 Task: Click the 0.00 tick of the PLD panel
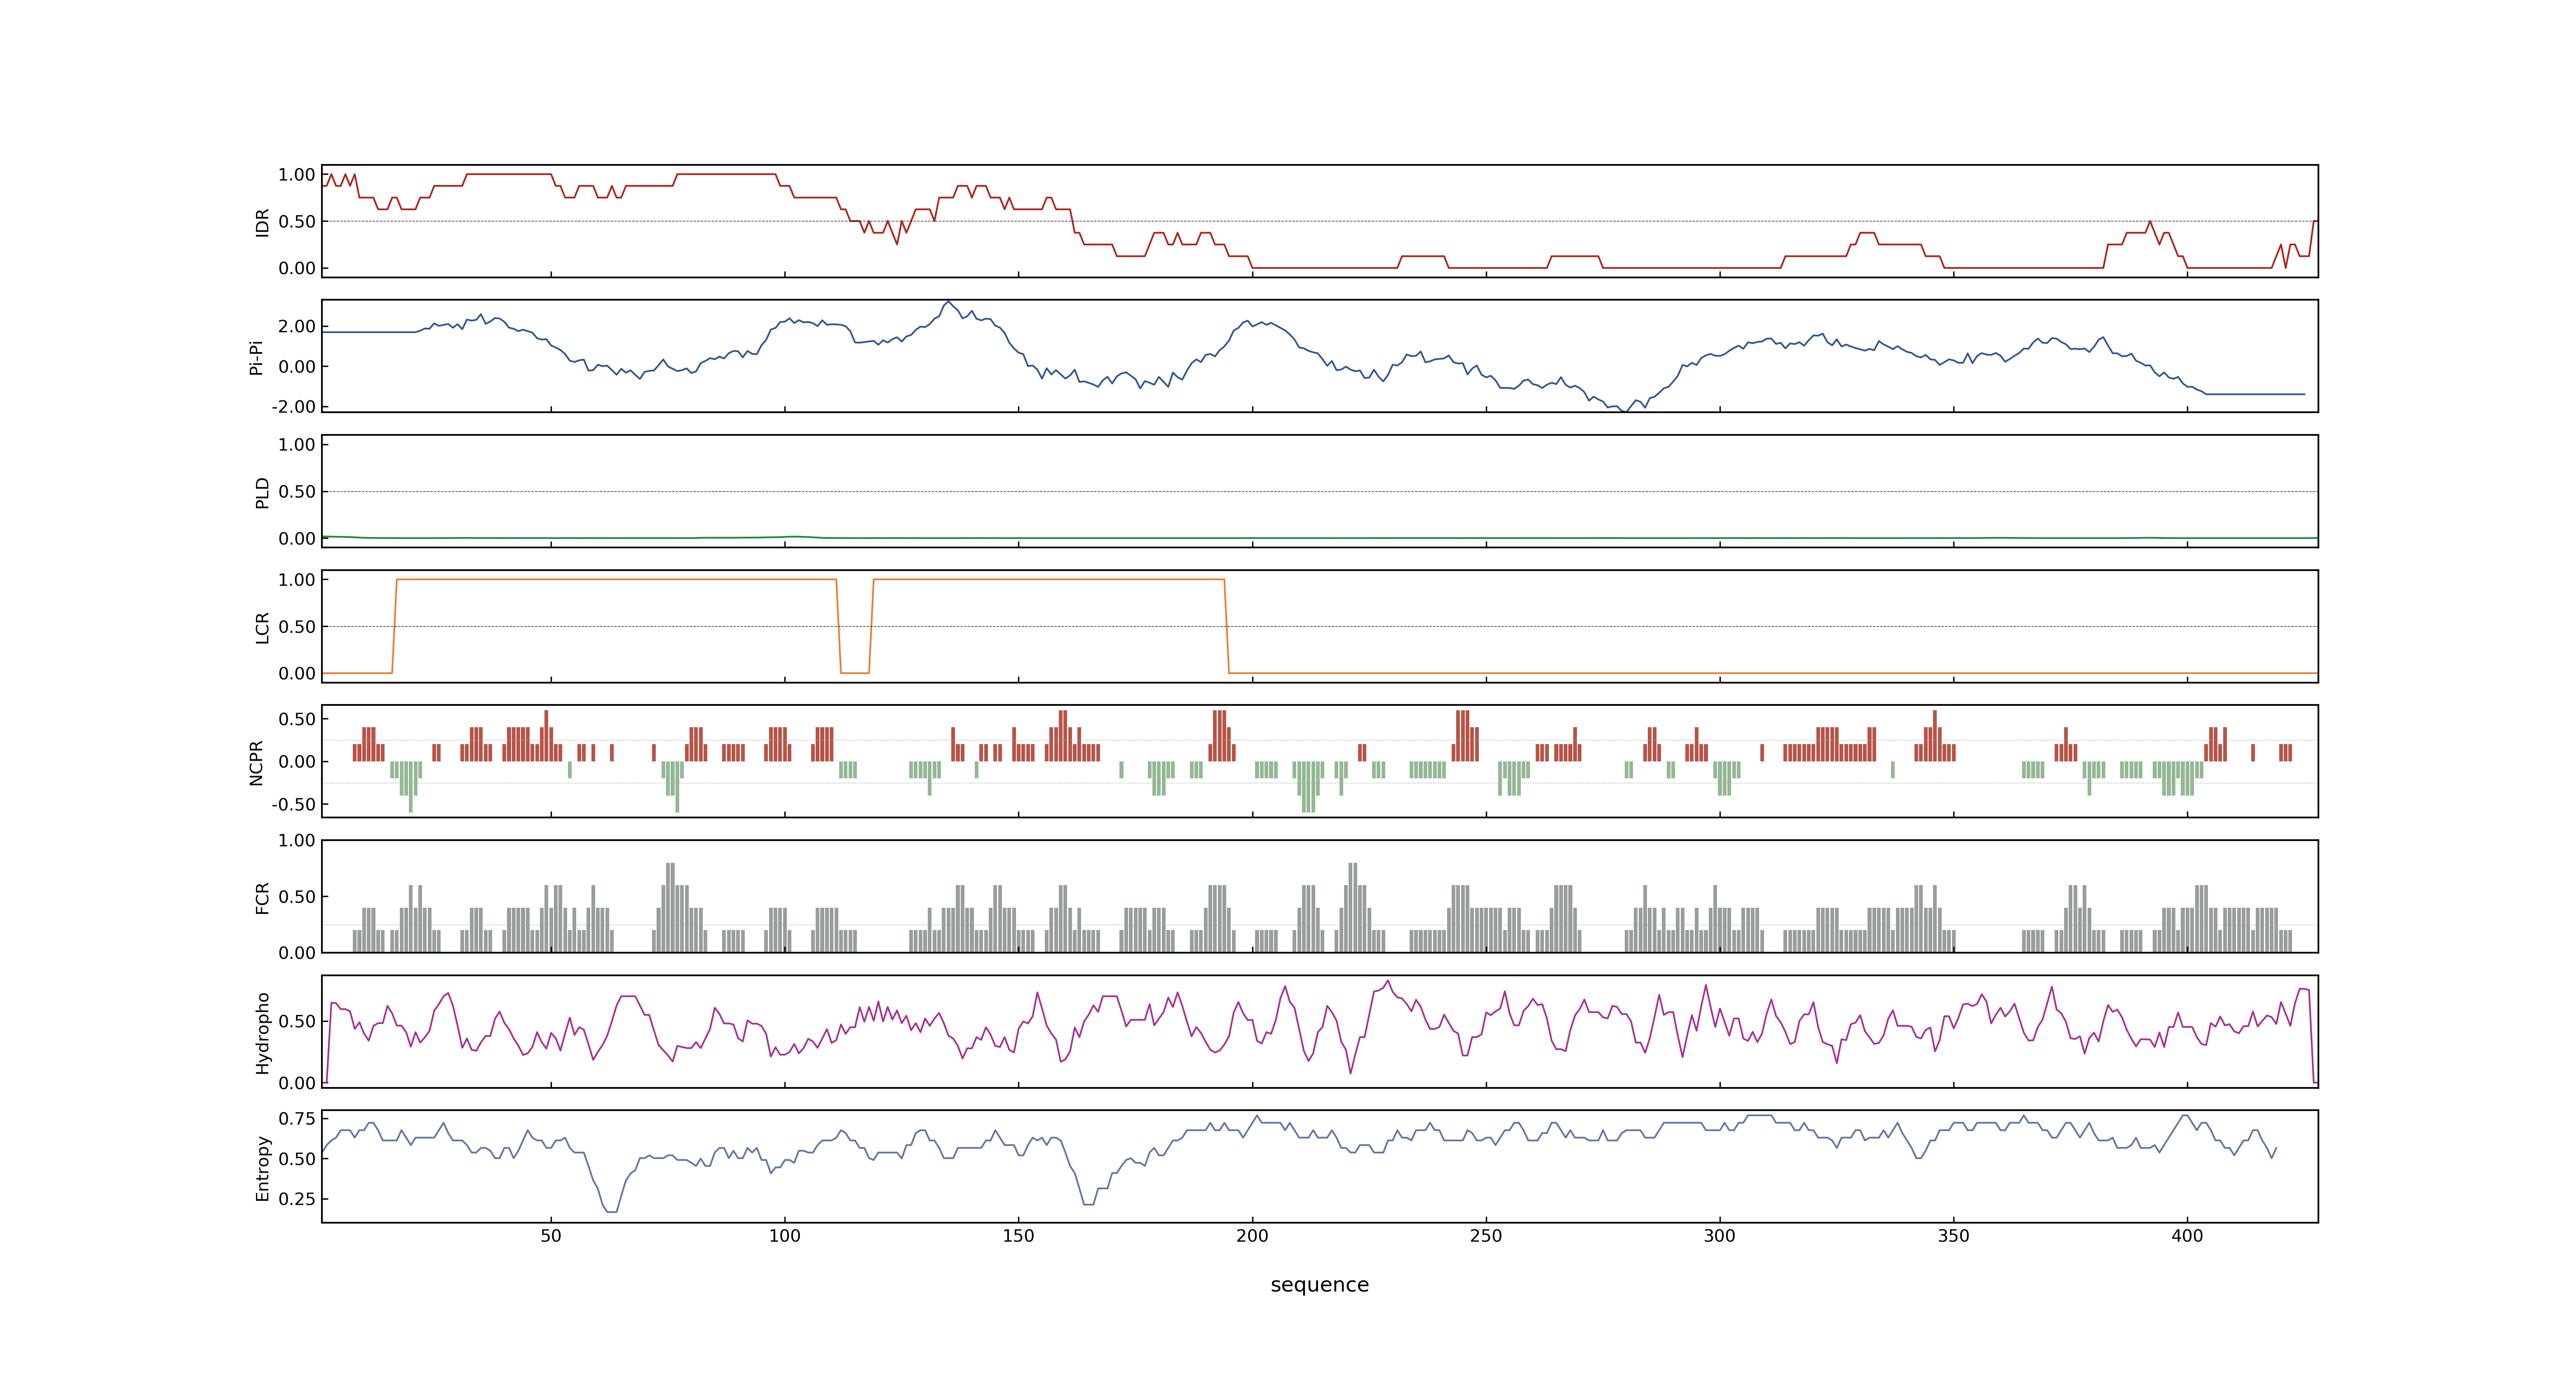pyautogui.click(x=297, y=538)
